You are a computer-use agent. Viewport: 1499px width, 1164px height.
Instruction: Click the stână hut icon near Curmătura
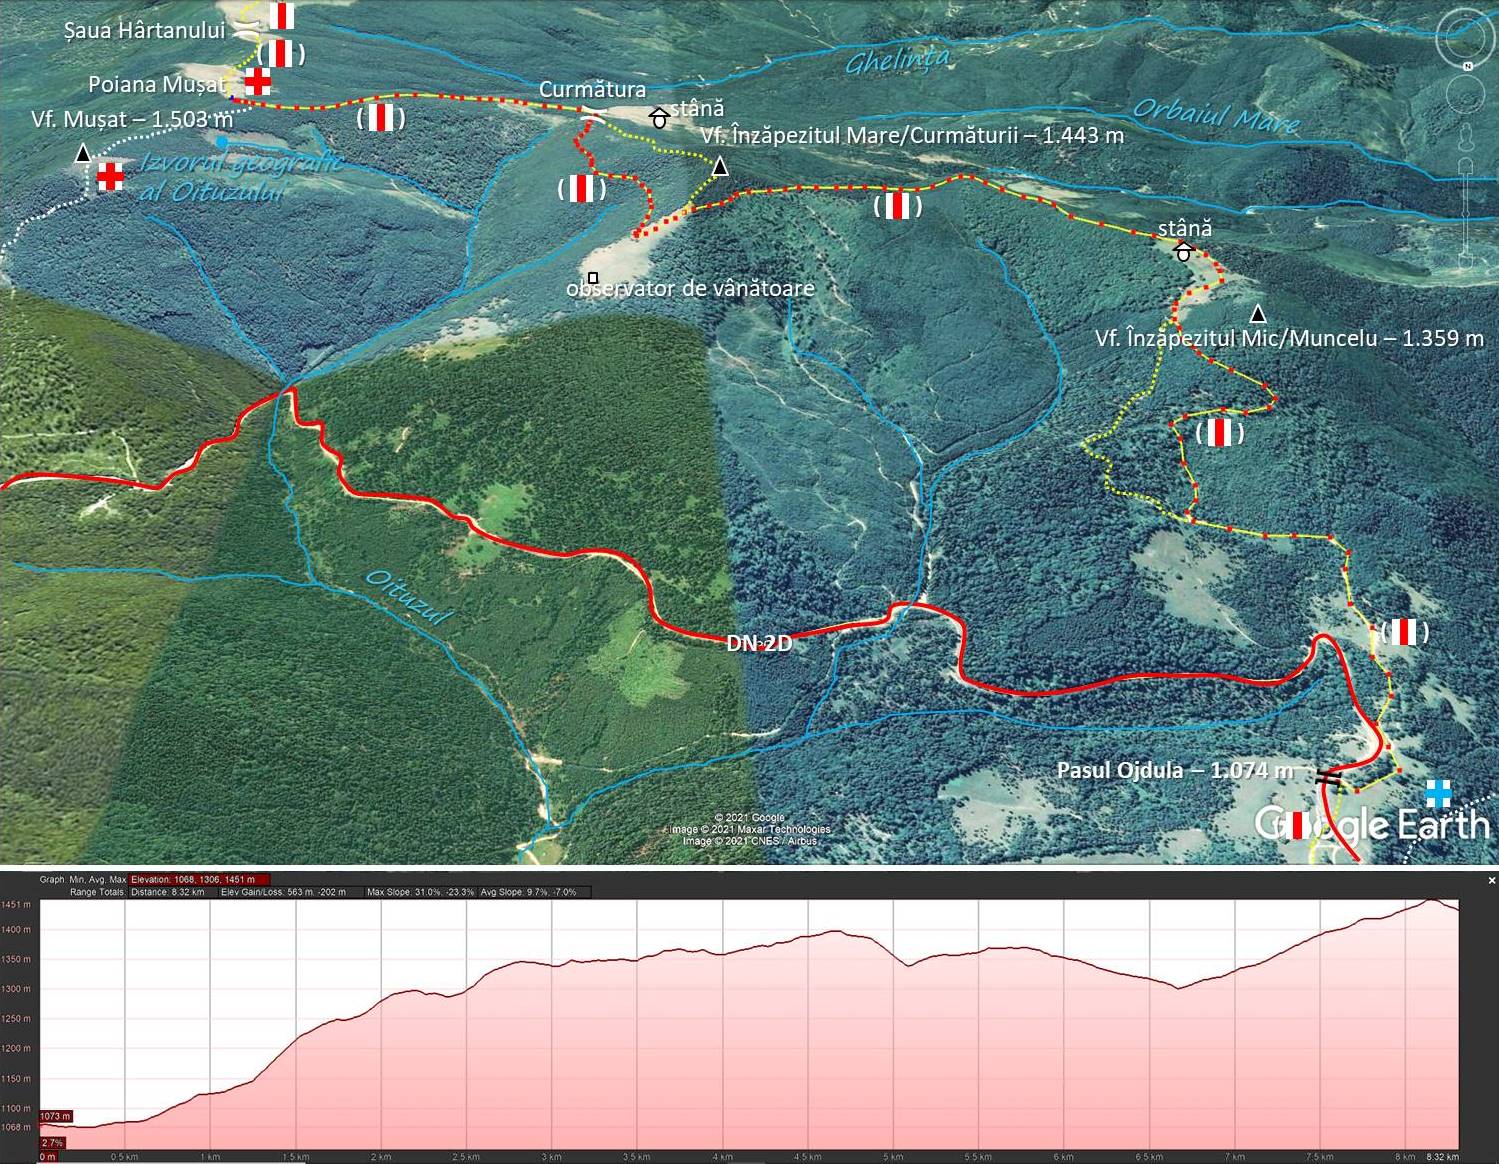click(x=659, y=118)
